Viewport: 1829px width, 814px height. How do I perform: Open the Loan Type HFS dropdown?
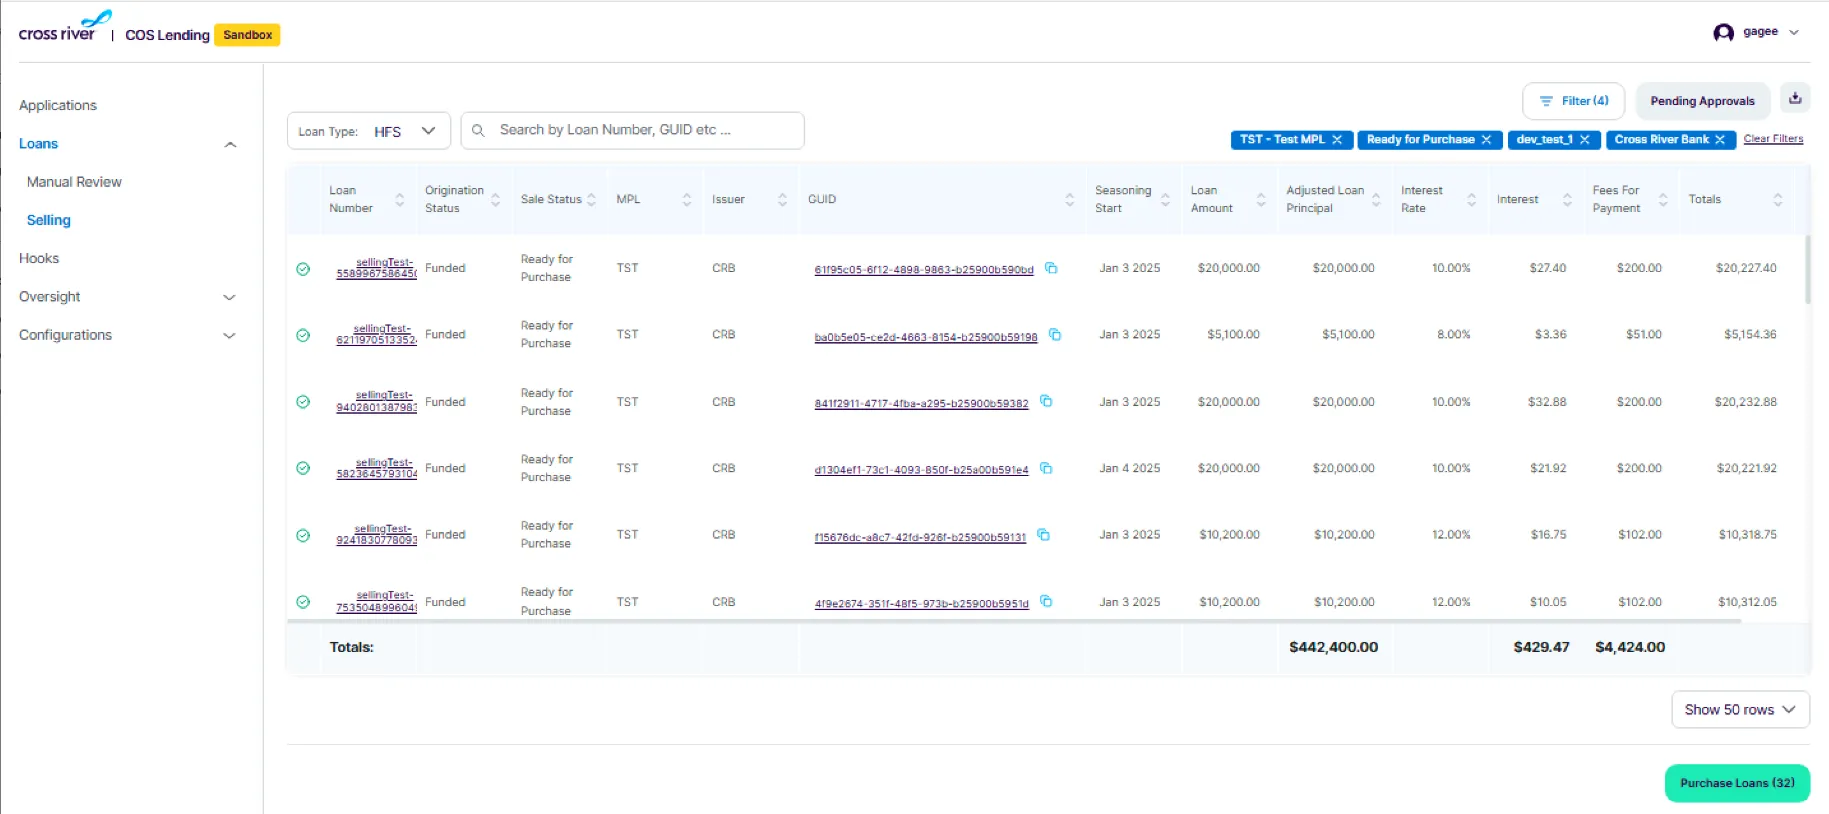point(369,131)
